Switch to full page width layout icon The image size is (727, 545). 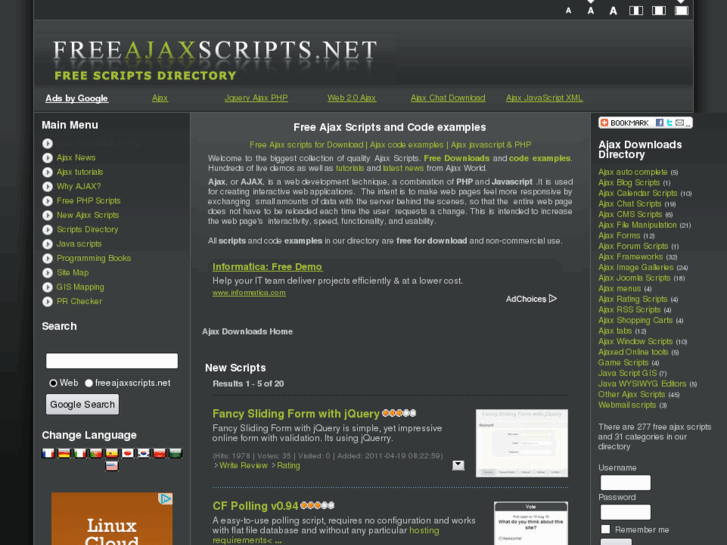click(681, 11)
